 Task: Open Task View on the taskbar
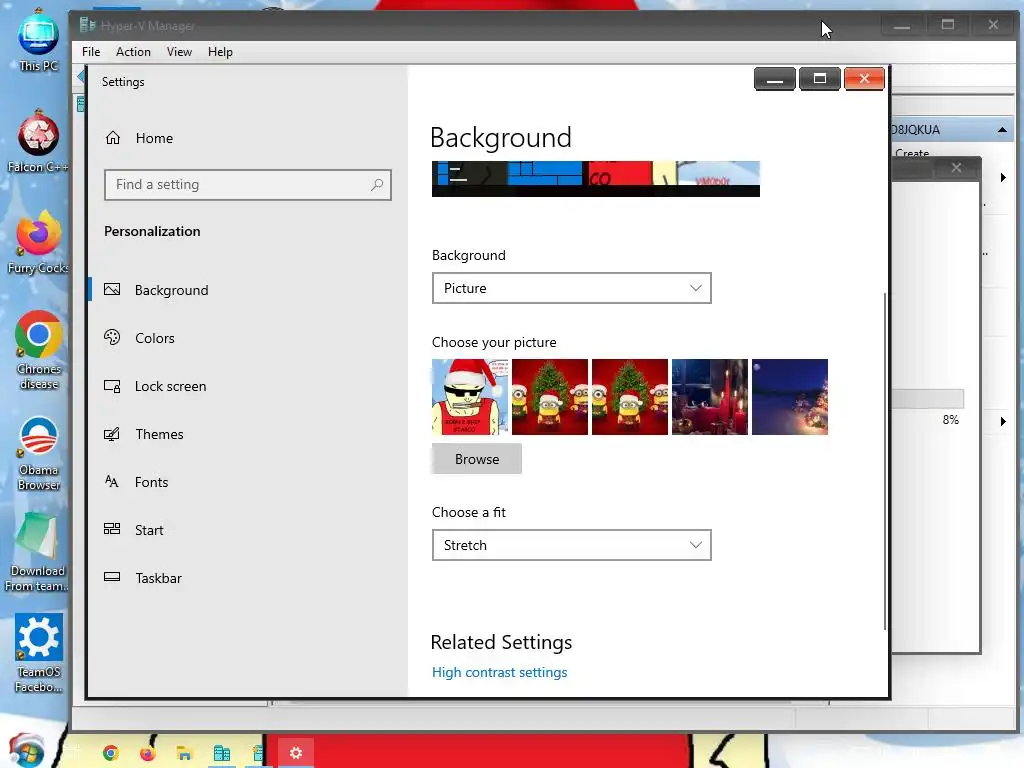click(x=72, y=753)
